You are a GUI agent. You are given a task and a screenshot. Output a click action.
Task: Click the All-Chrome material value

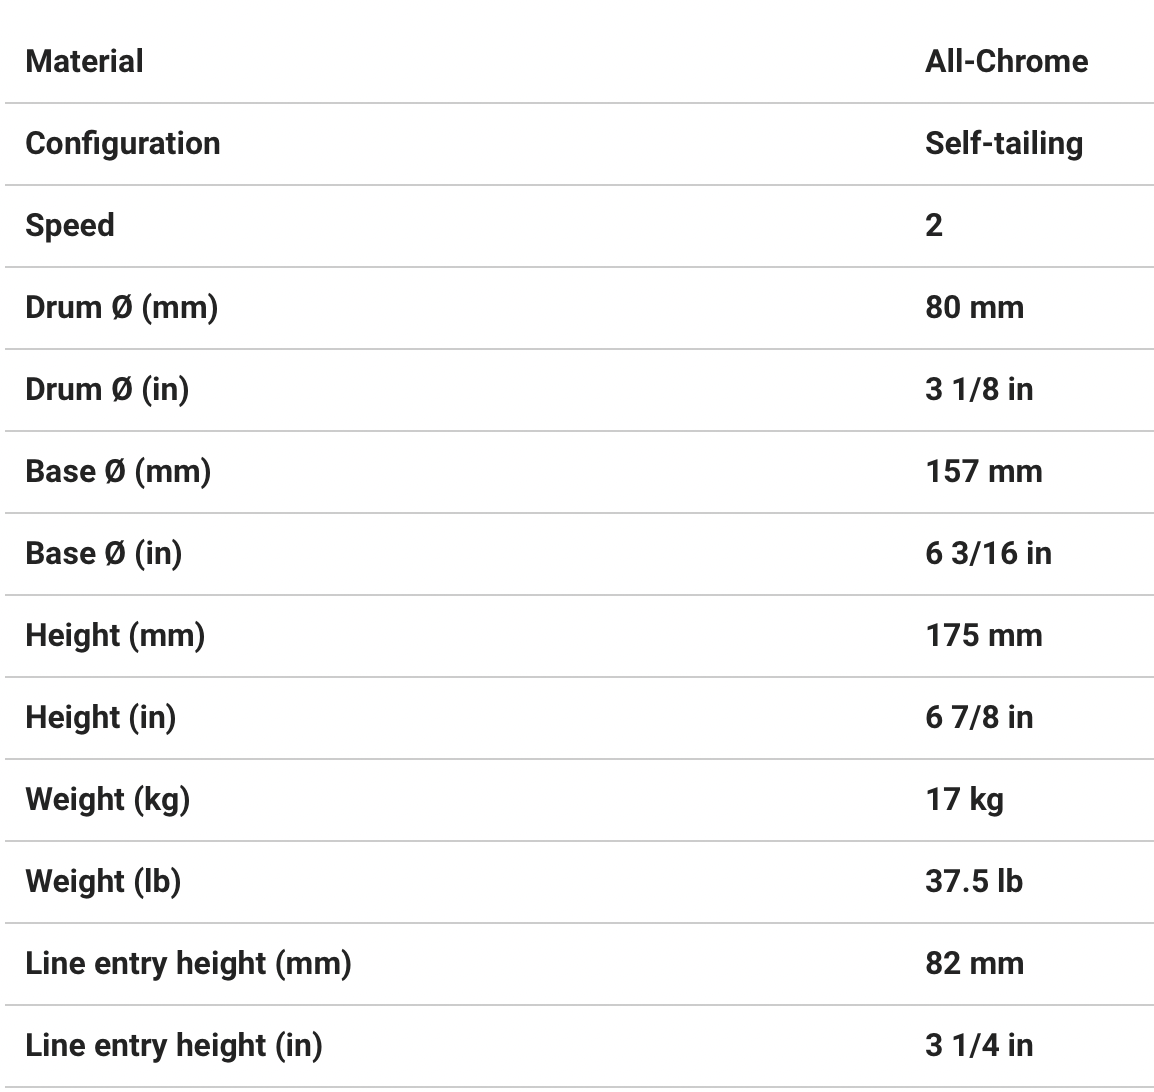point(1006,61)
